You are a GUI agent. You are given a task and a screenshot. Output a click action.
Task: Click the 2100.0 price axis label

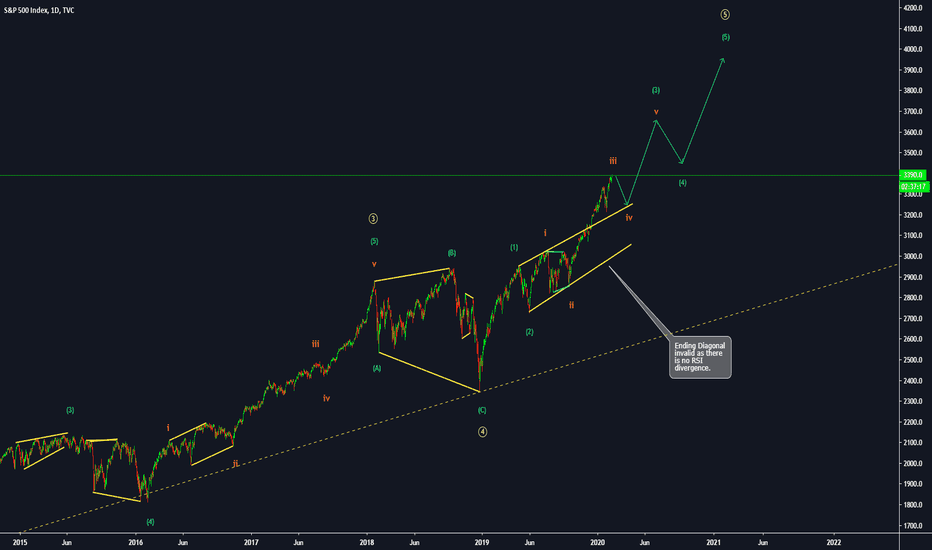pyautogui.click(x=913, y=442)
